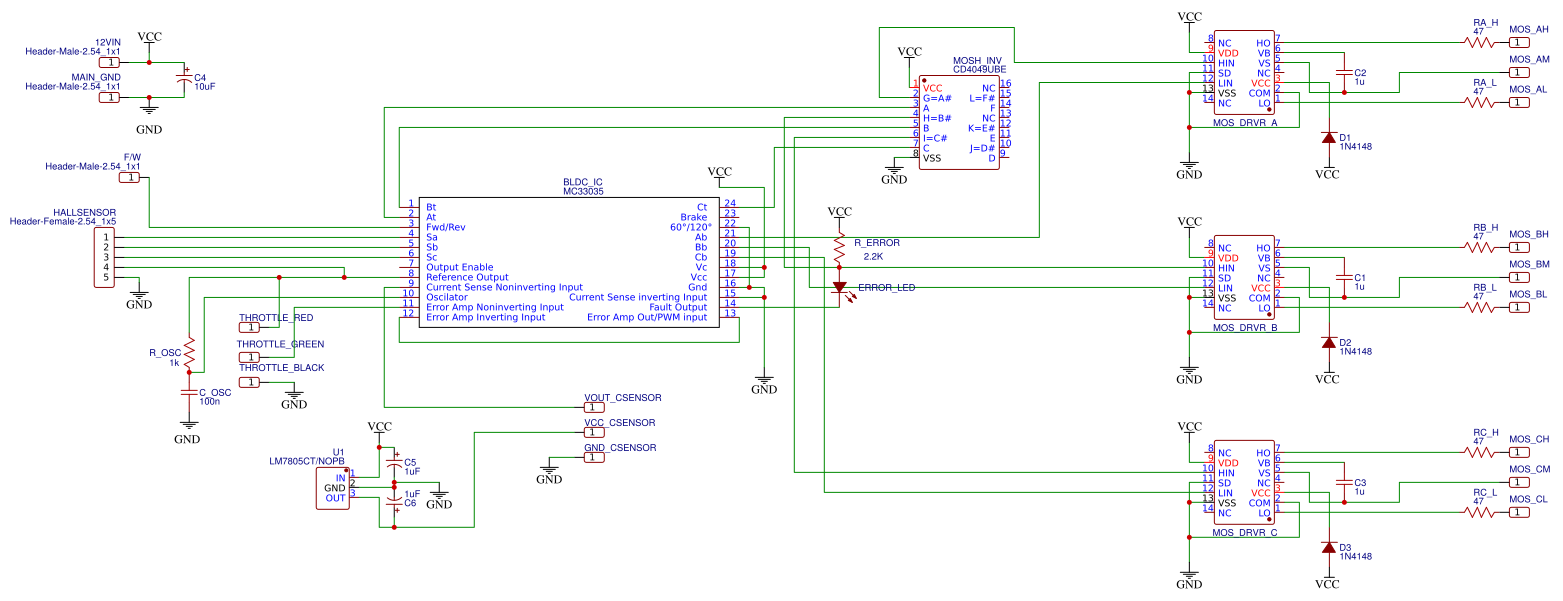The image size is (1563, 601).
Task: Click the RC_H resistor label
Action: click(x=1486, y=432)
